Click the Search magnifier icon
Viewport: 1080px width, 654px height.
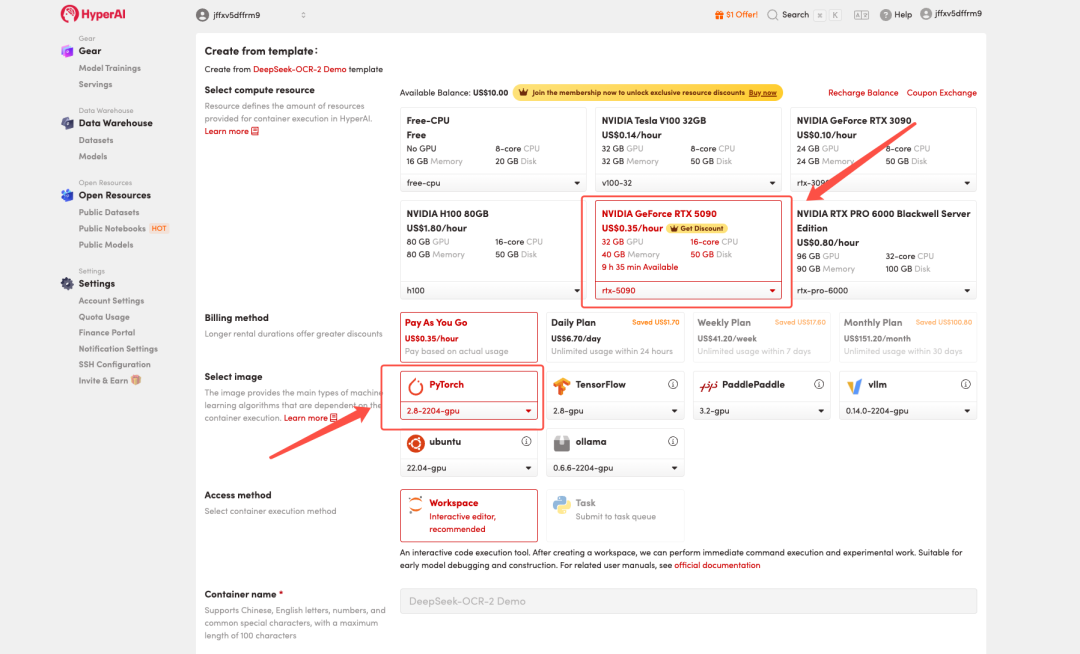772,15
